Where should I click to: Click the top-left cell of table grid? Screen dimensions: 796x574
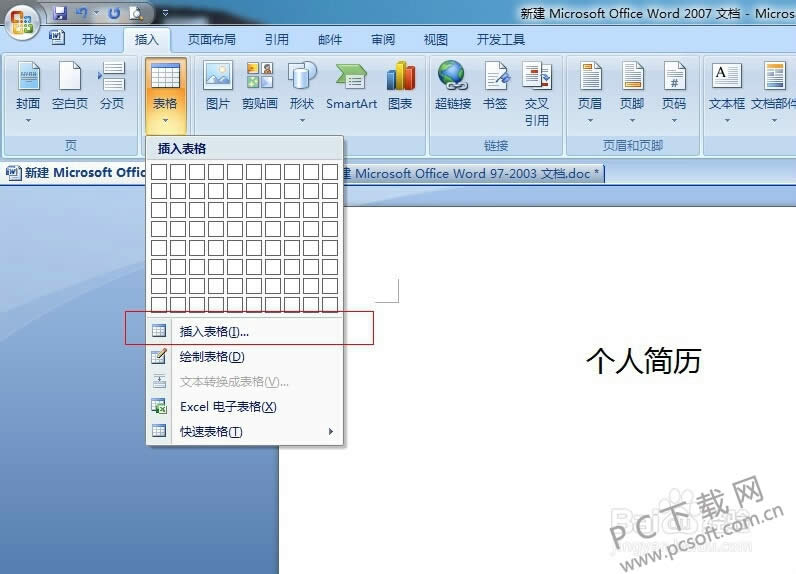[159, 172]
